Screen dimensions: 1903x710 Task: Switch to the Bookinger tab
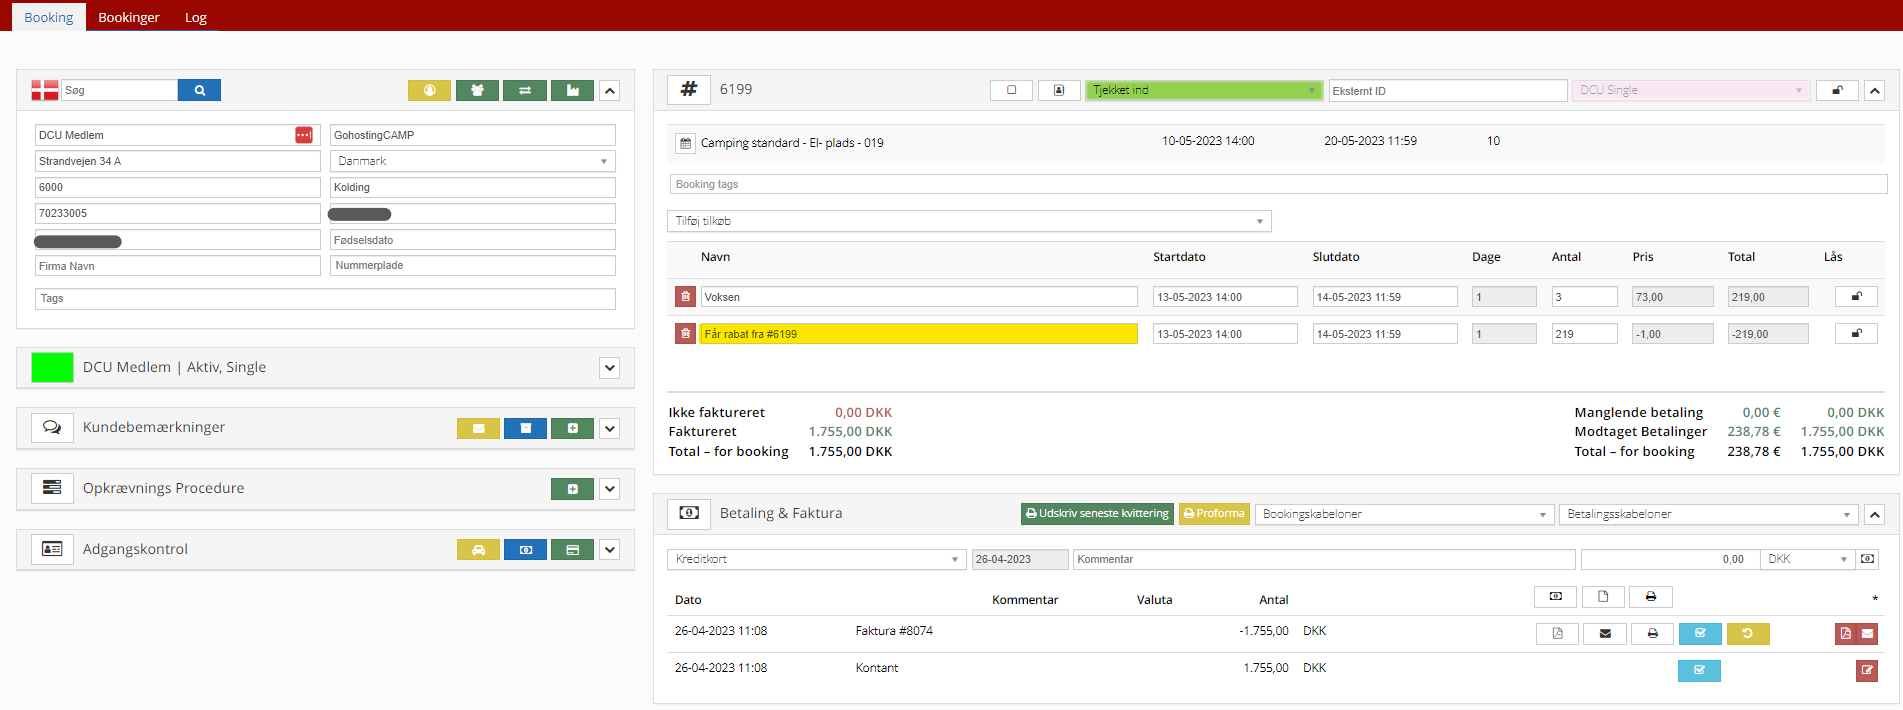(129, 17)
